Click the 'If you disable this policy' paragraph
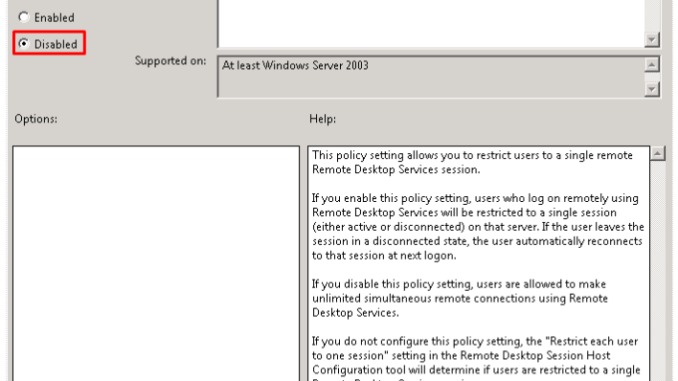678x381 pixels. pos(460,298)
